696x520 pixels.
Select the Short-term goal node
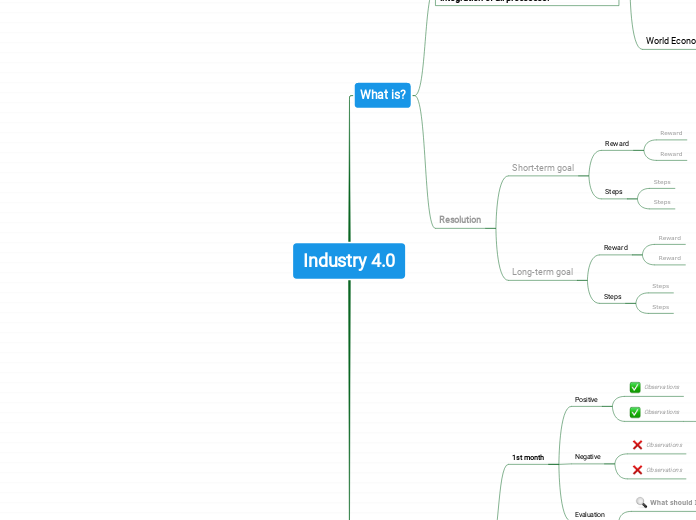[x=543, y=168]
